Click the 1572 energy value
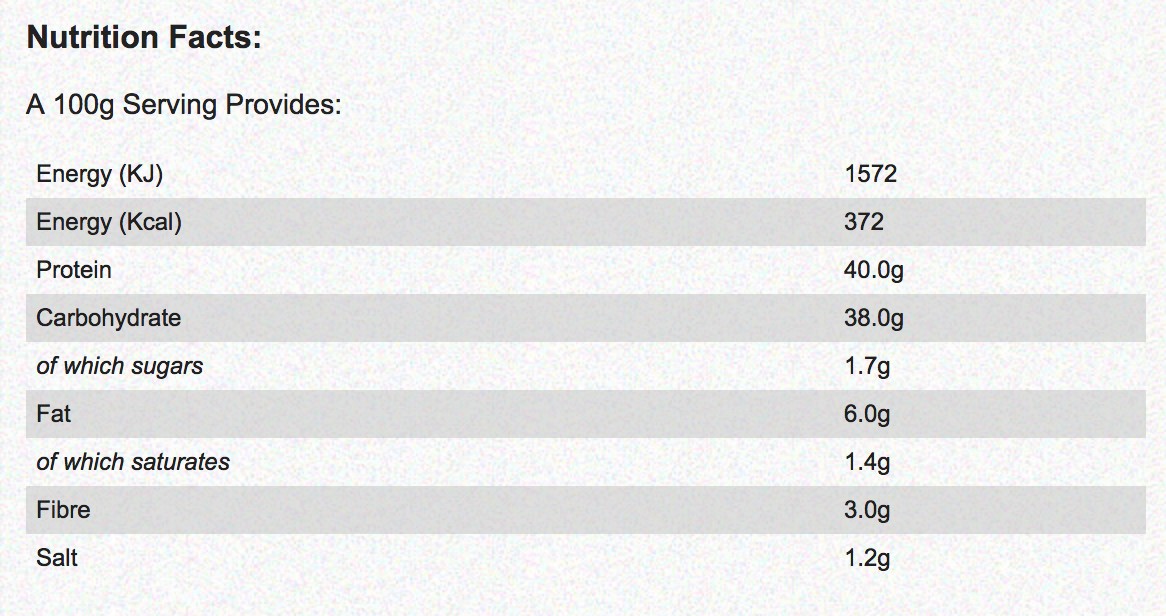 pos(870,174)
